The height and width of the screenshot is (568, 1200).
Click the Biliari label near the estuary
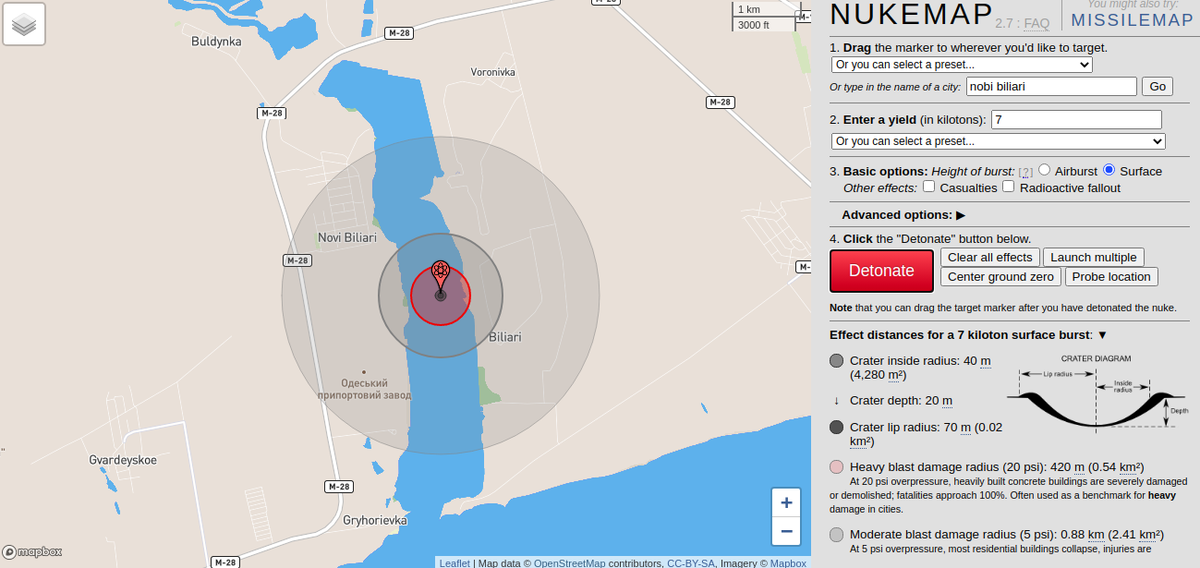click(x=506, y=337)
